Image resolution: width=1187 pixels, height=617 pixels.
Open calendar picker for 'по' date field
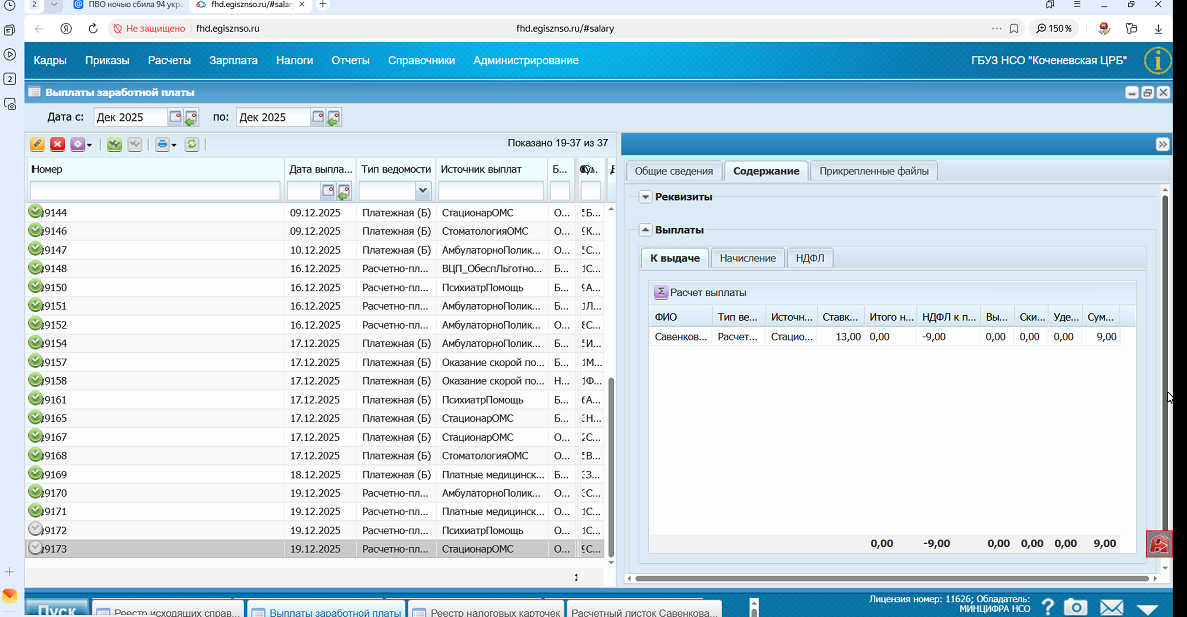(318, 117)
